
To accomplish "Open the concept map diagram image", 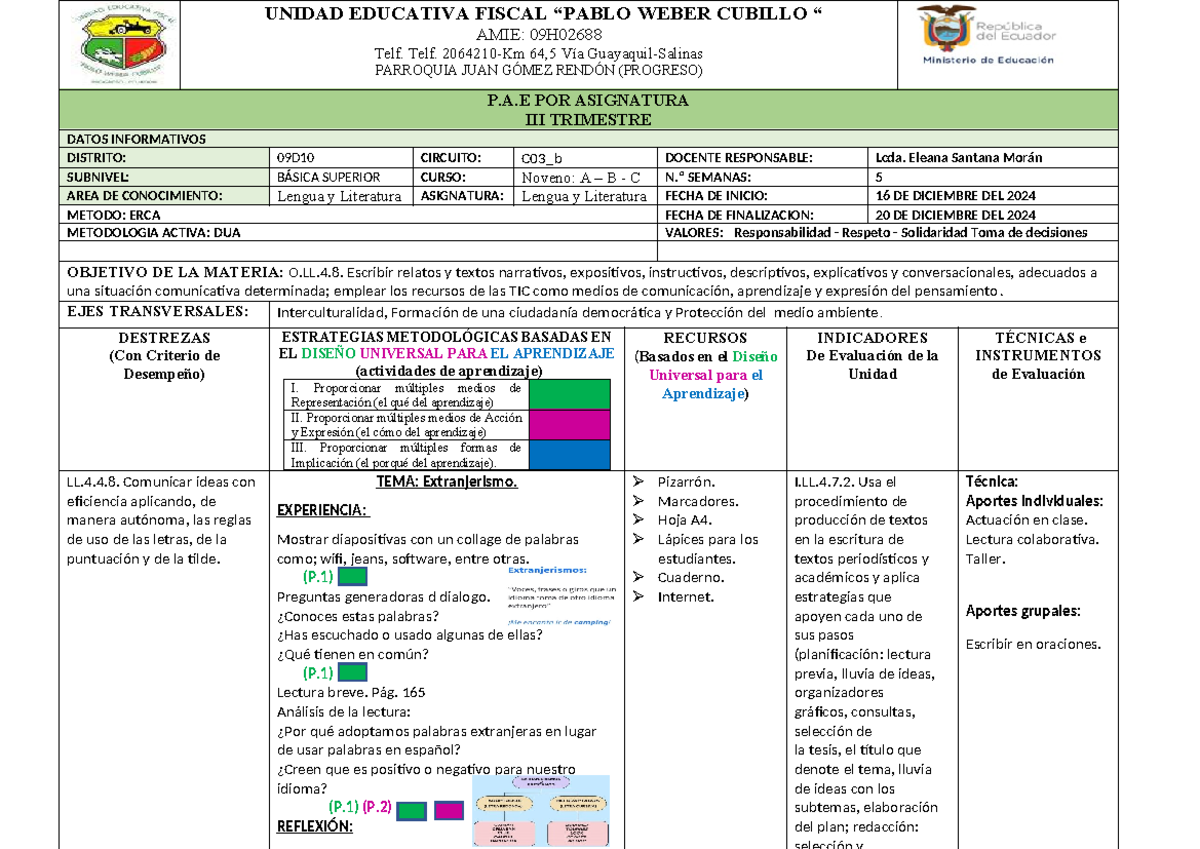I will tap(541, 812).
